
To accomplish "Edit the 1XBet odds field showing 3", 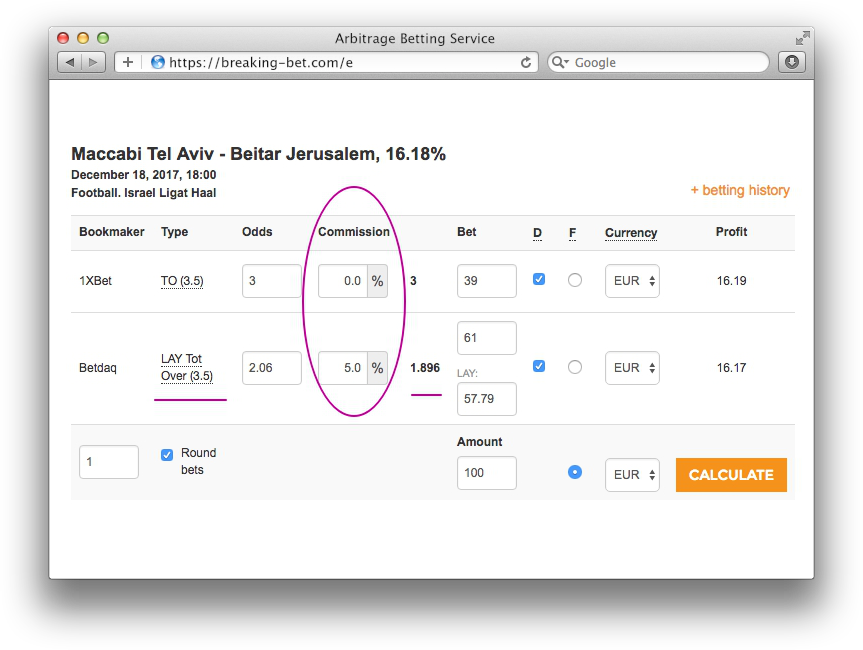I will [x=271, y=281].
